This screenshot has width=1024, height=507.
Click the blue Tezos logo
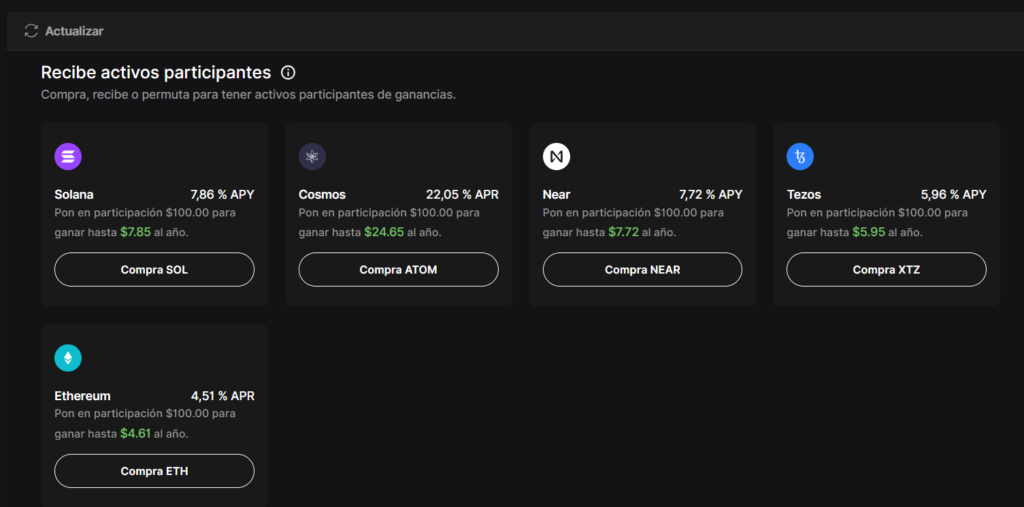click(800, 157)
